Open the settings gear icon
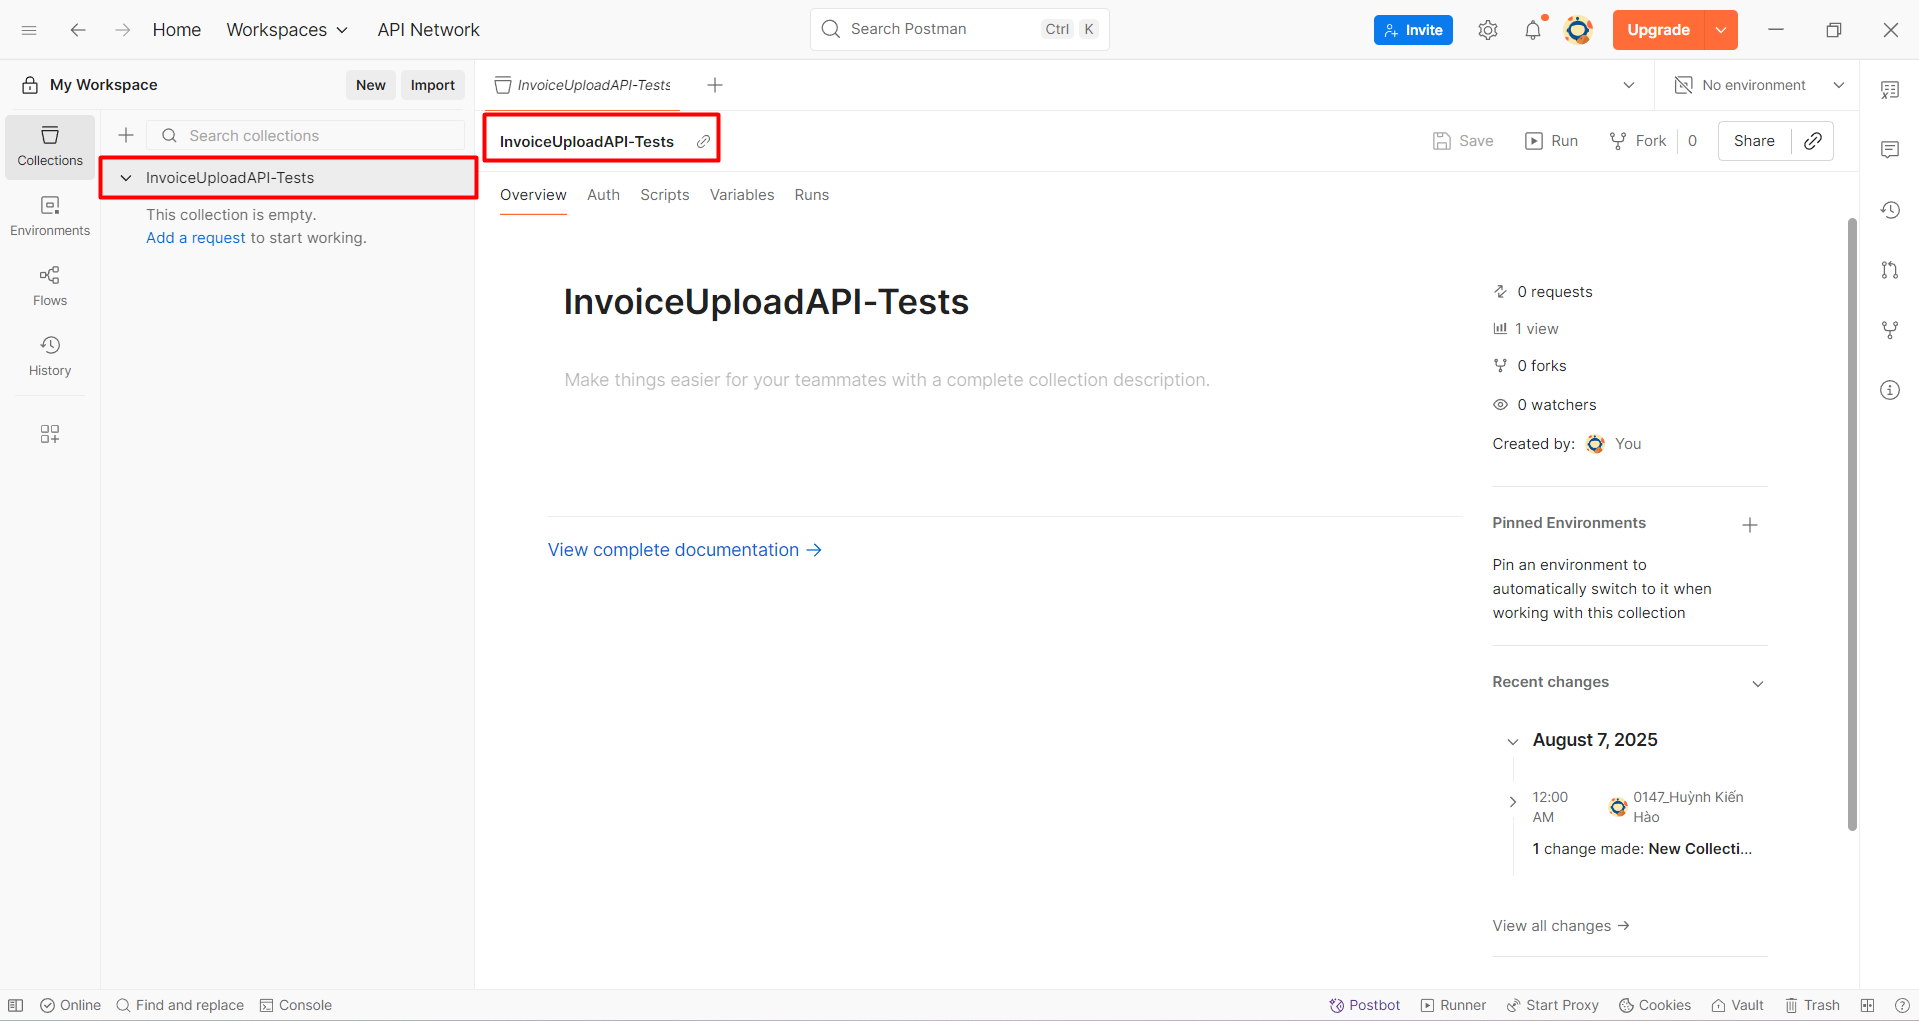This screenshot has height=1021, width=1919. pyautogui.click(x=1487, y=30)
